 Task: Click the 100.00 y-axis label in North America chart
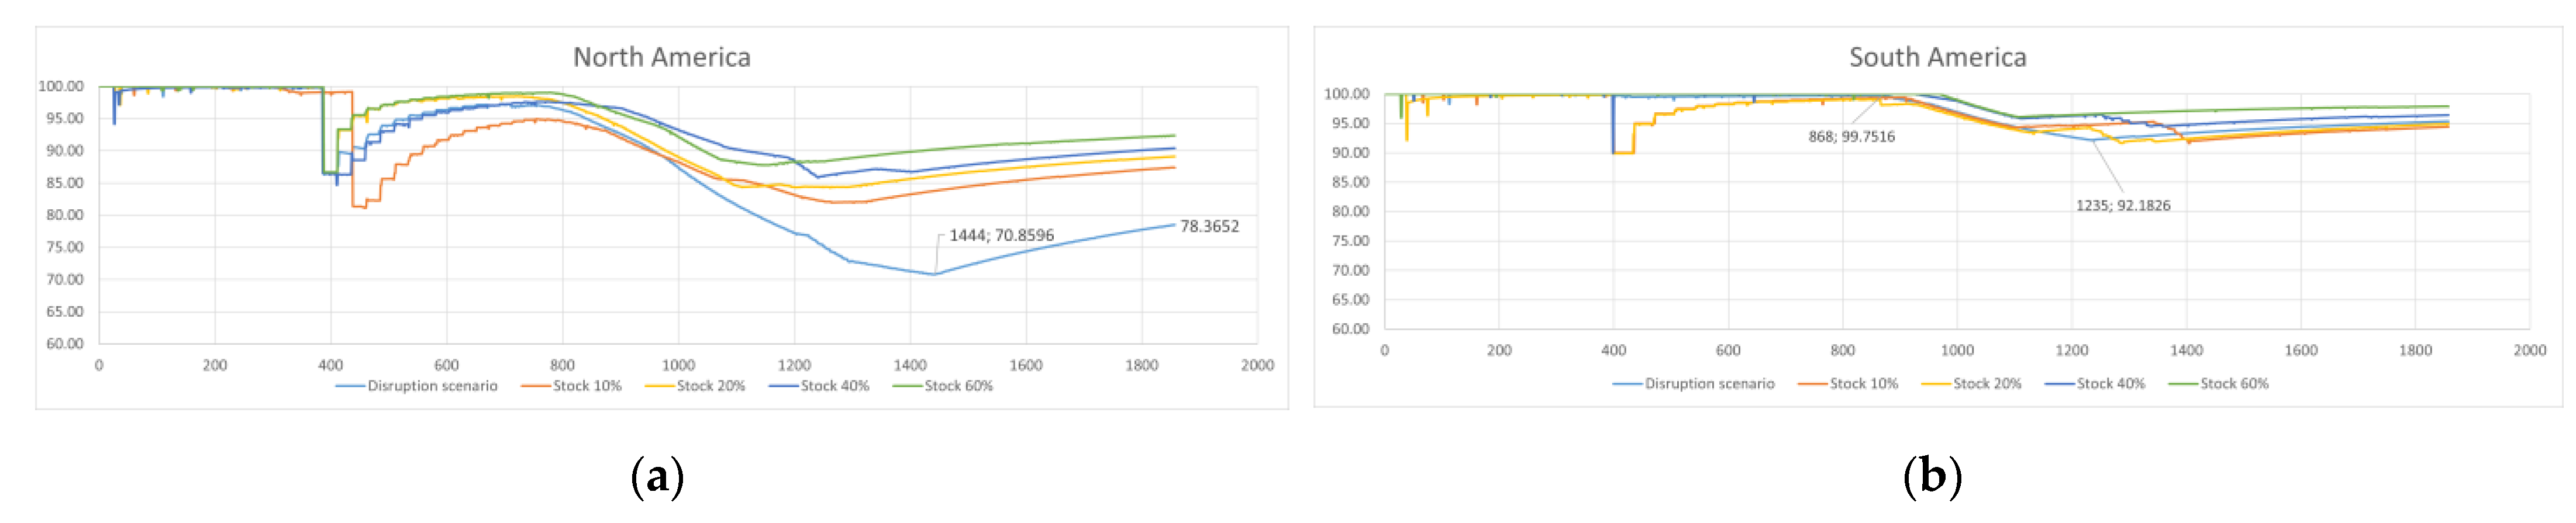pyautogui.click(x=61, y=87)
